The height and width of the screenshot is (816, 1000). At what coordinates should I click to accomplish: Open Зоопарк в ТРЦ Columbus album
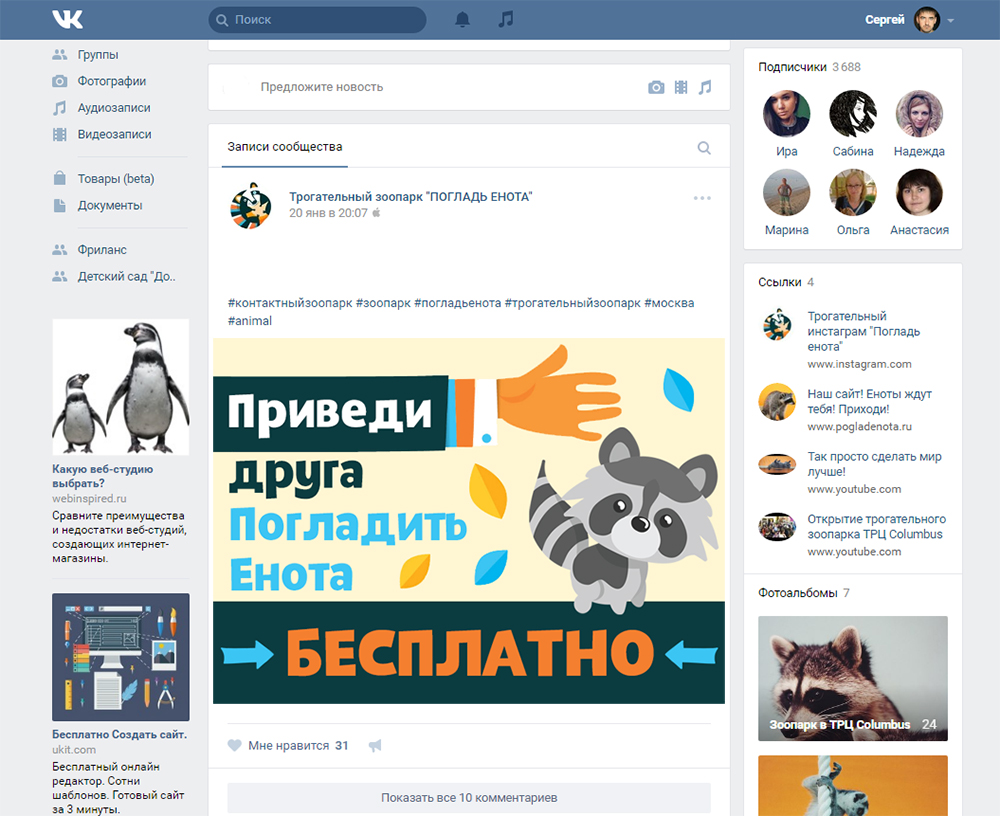pyautogui.click(x=853, y=678)
